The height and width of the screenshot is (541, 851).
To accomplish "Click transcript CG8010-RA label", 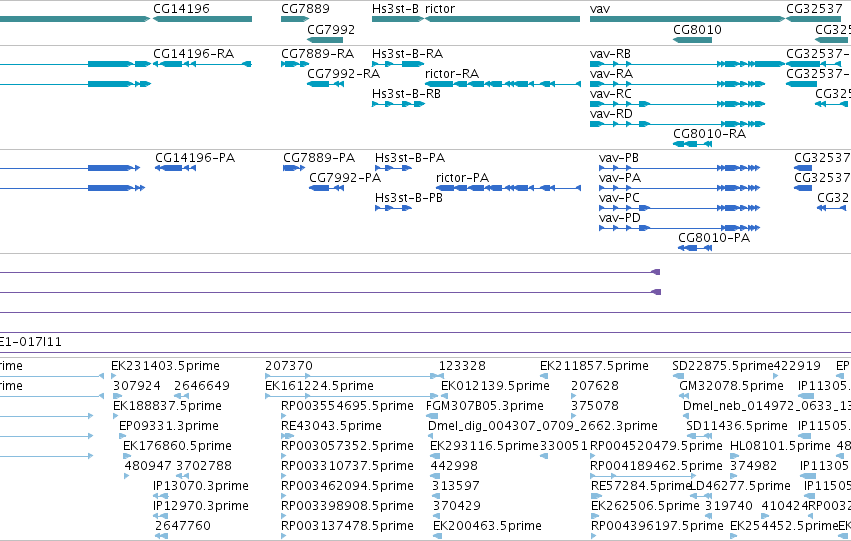I will click(x=709, y=133).
